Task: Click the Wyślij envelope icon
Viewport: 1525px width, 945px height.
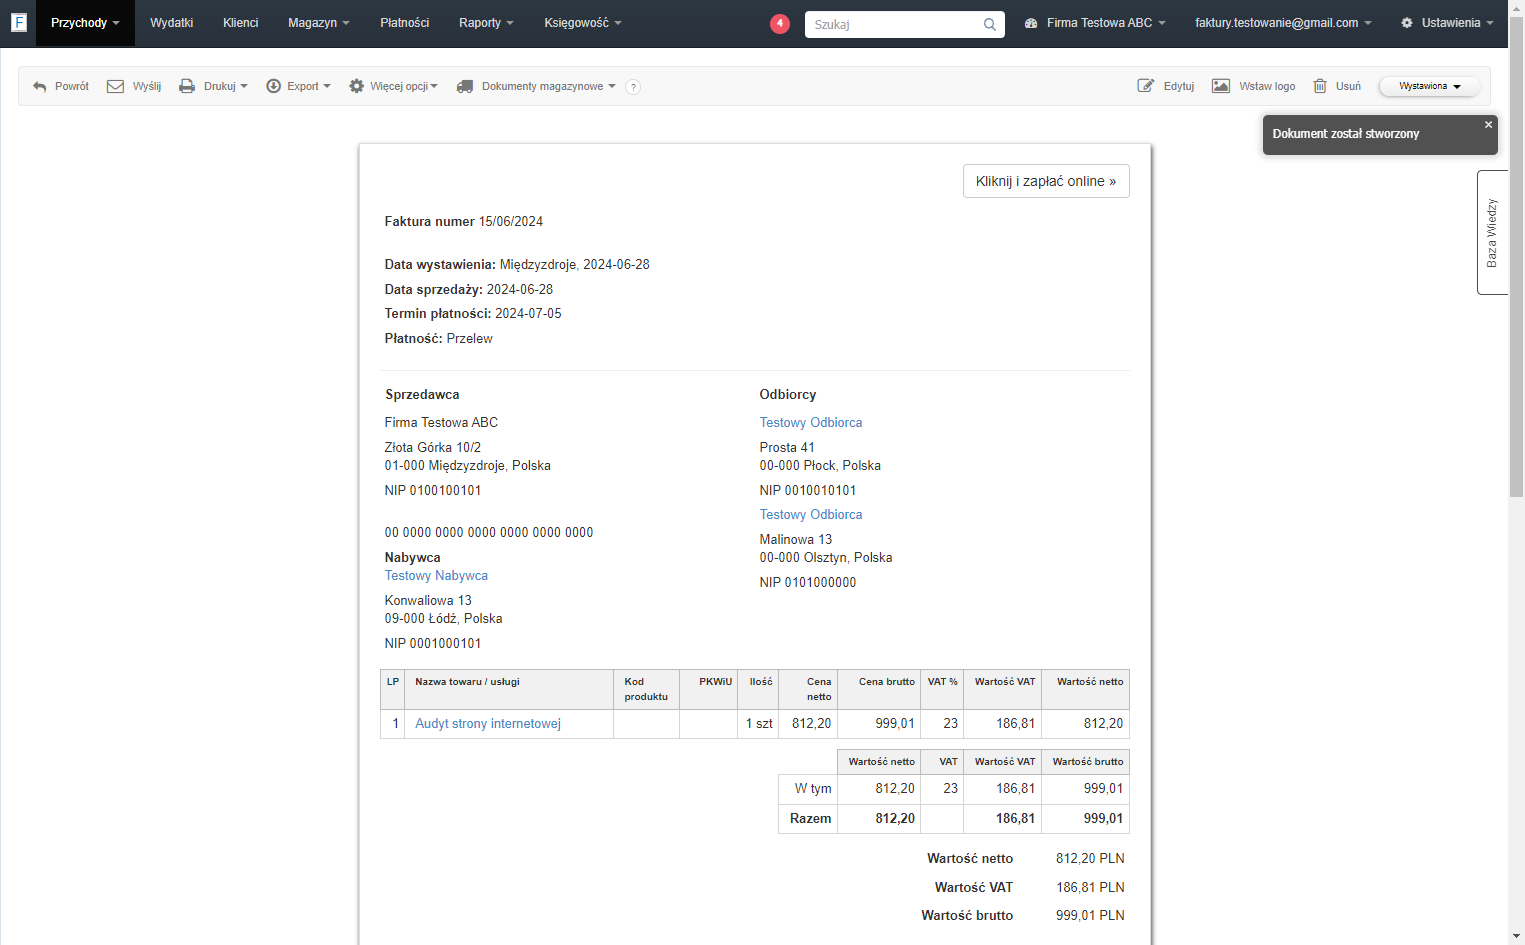Action: 116,86
